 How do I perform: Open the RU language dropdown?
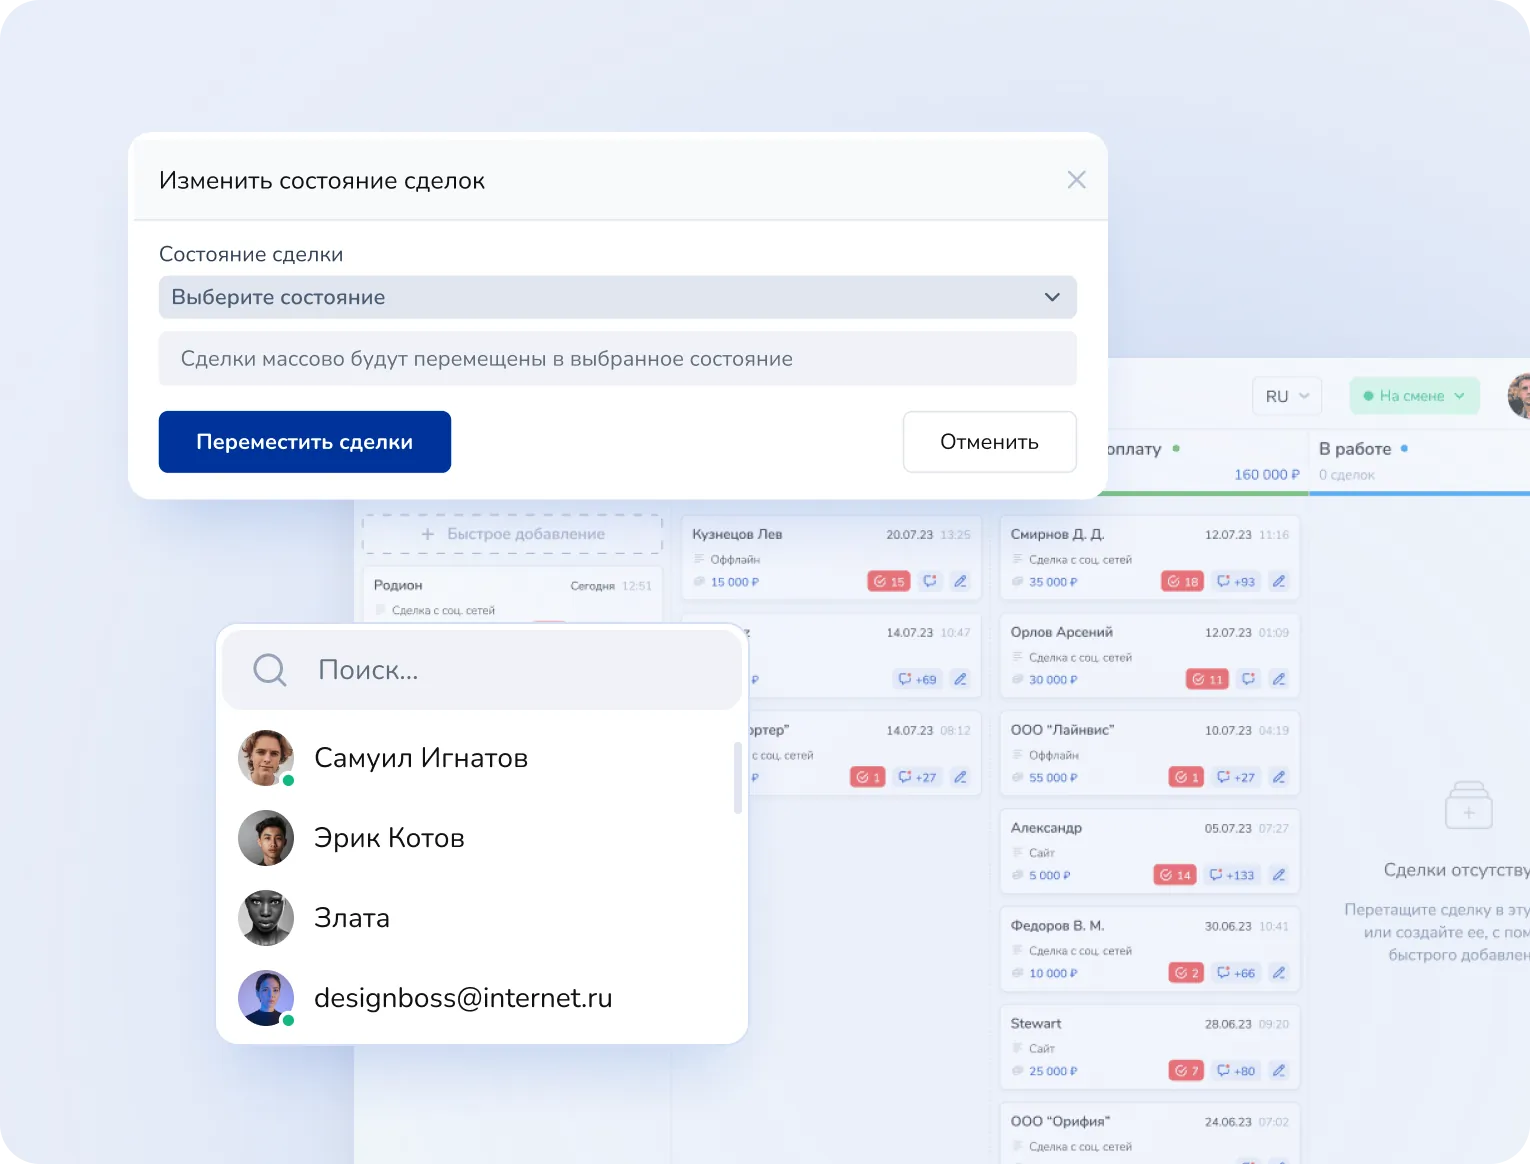tap(1286, 396)
